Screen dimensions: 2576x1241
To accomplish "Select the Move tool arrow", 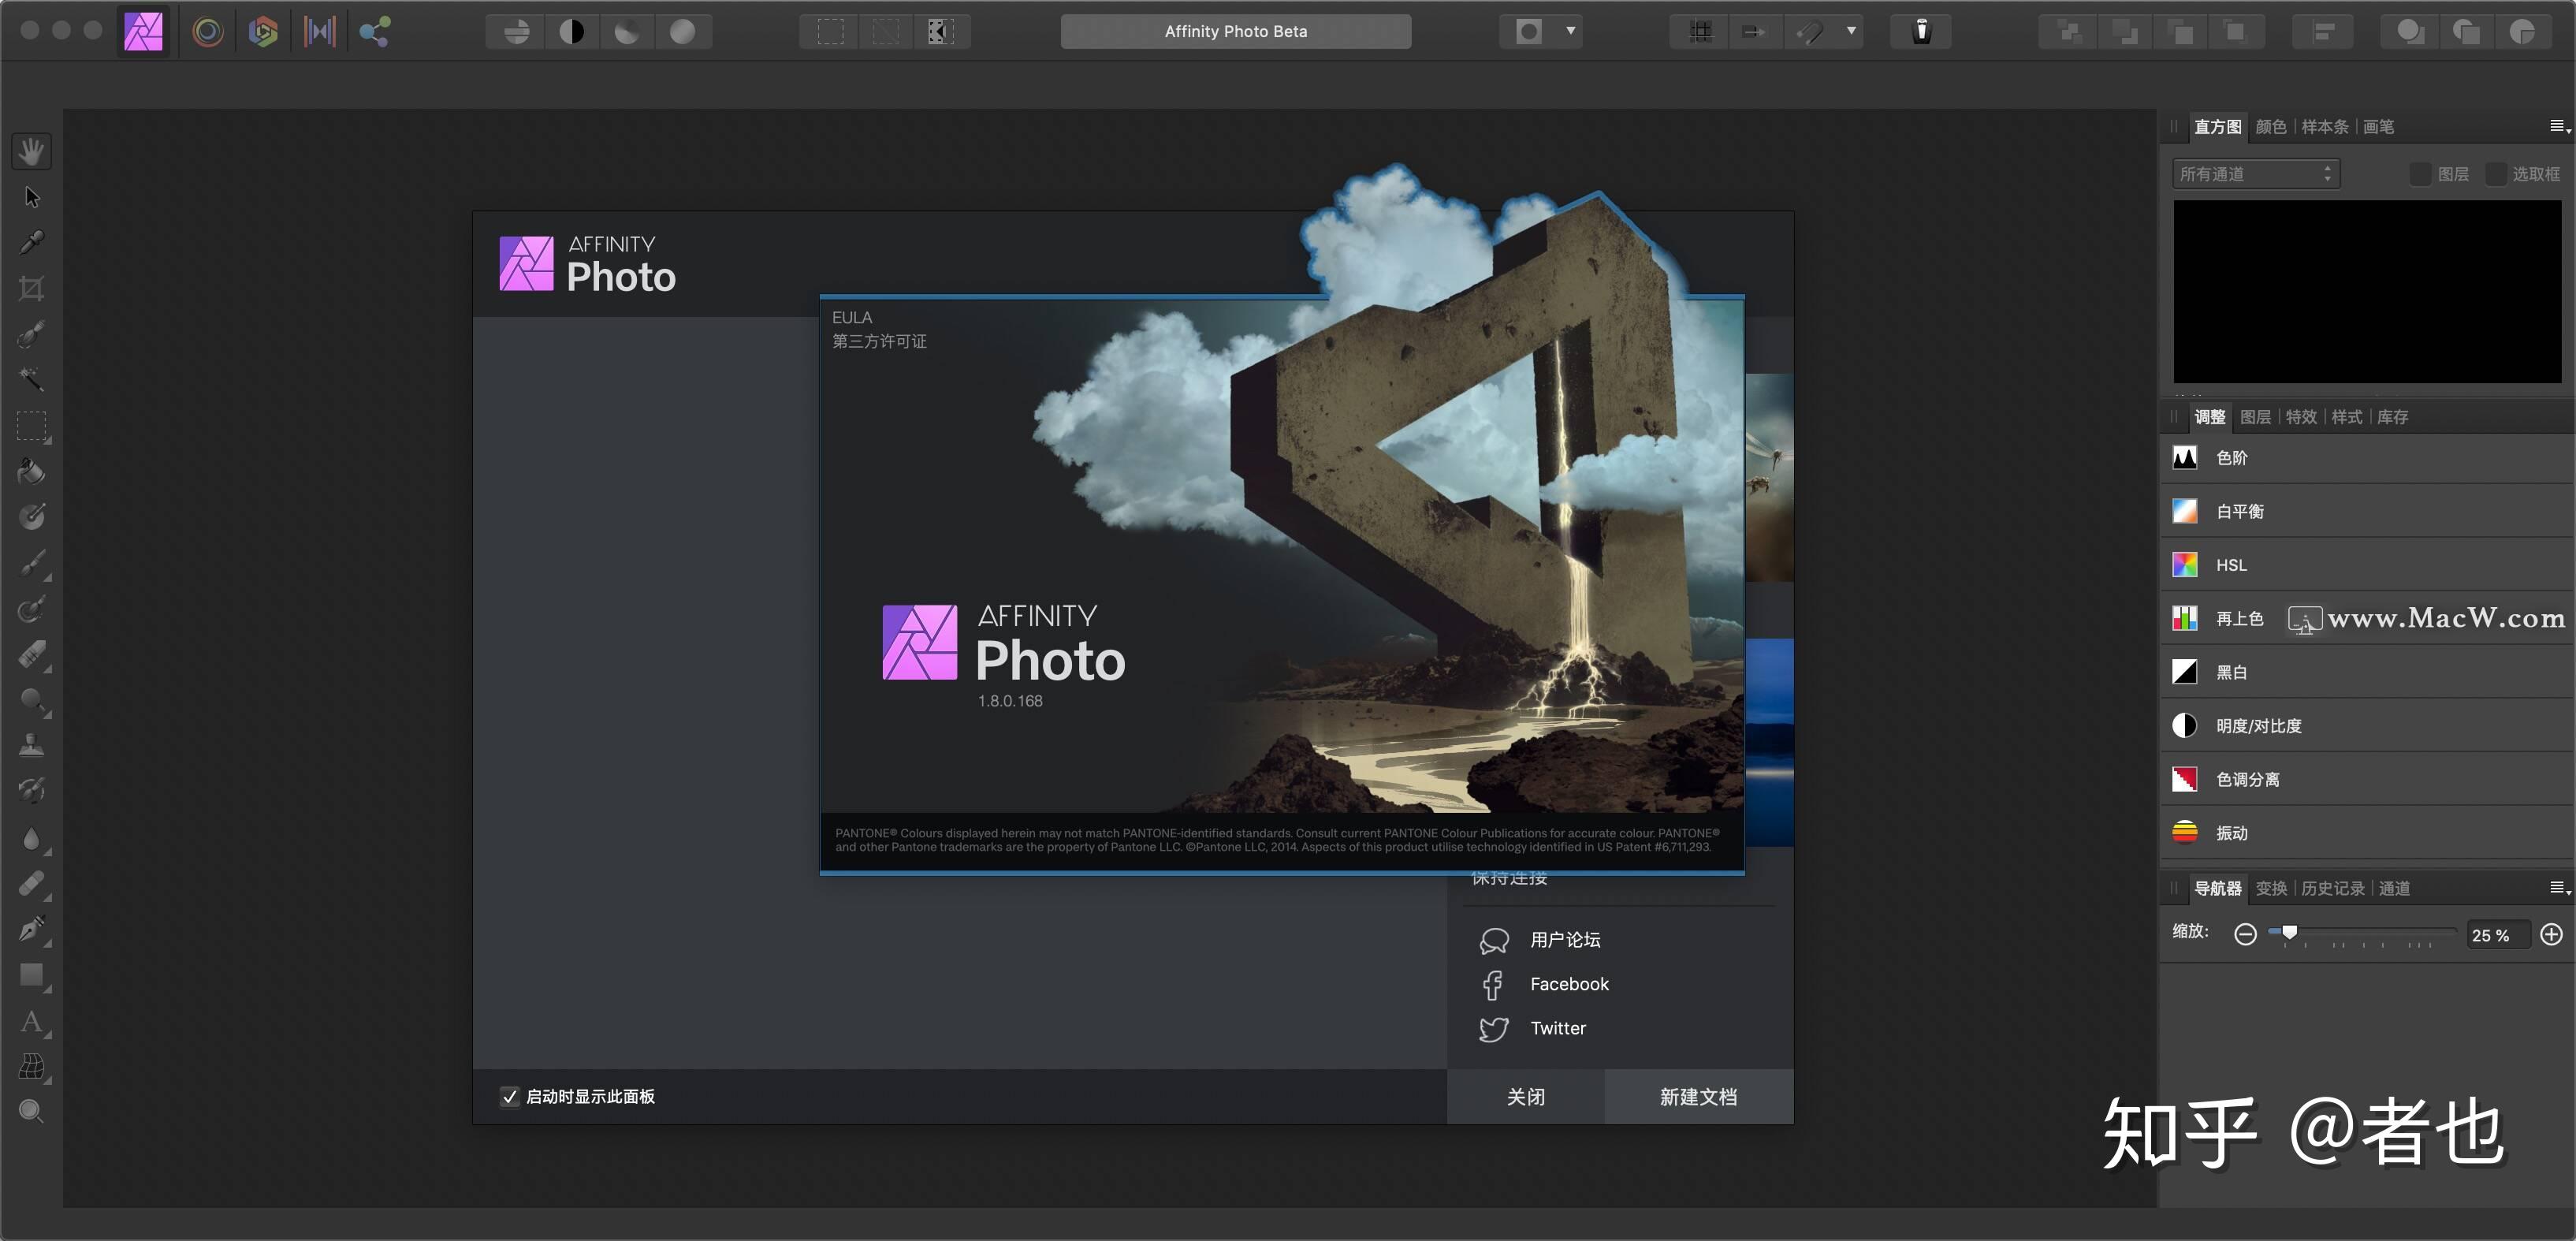I will (31, 197).
